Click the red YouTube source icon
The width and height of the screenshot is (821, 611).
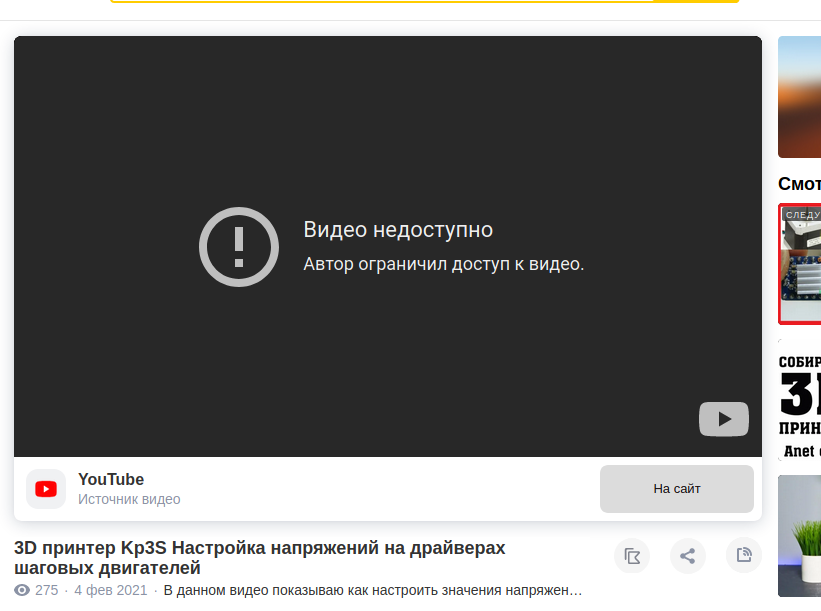tap(46, 489)
